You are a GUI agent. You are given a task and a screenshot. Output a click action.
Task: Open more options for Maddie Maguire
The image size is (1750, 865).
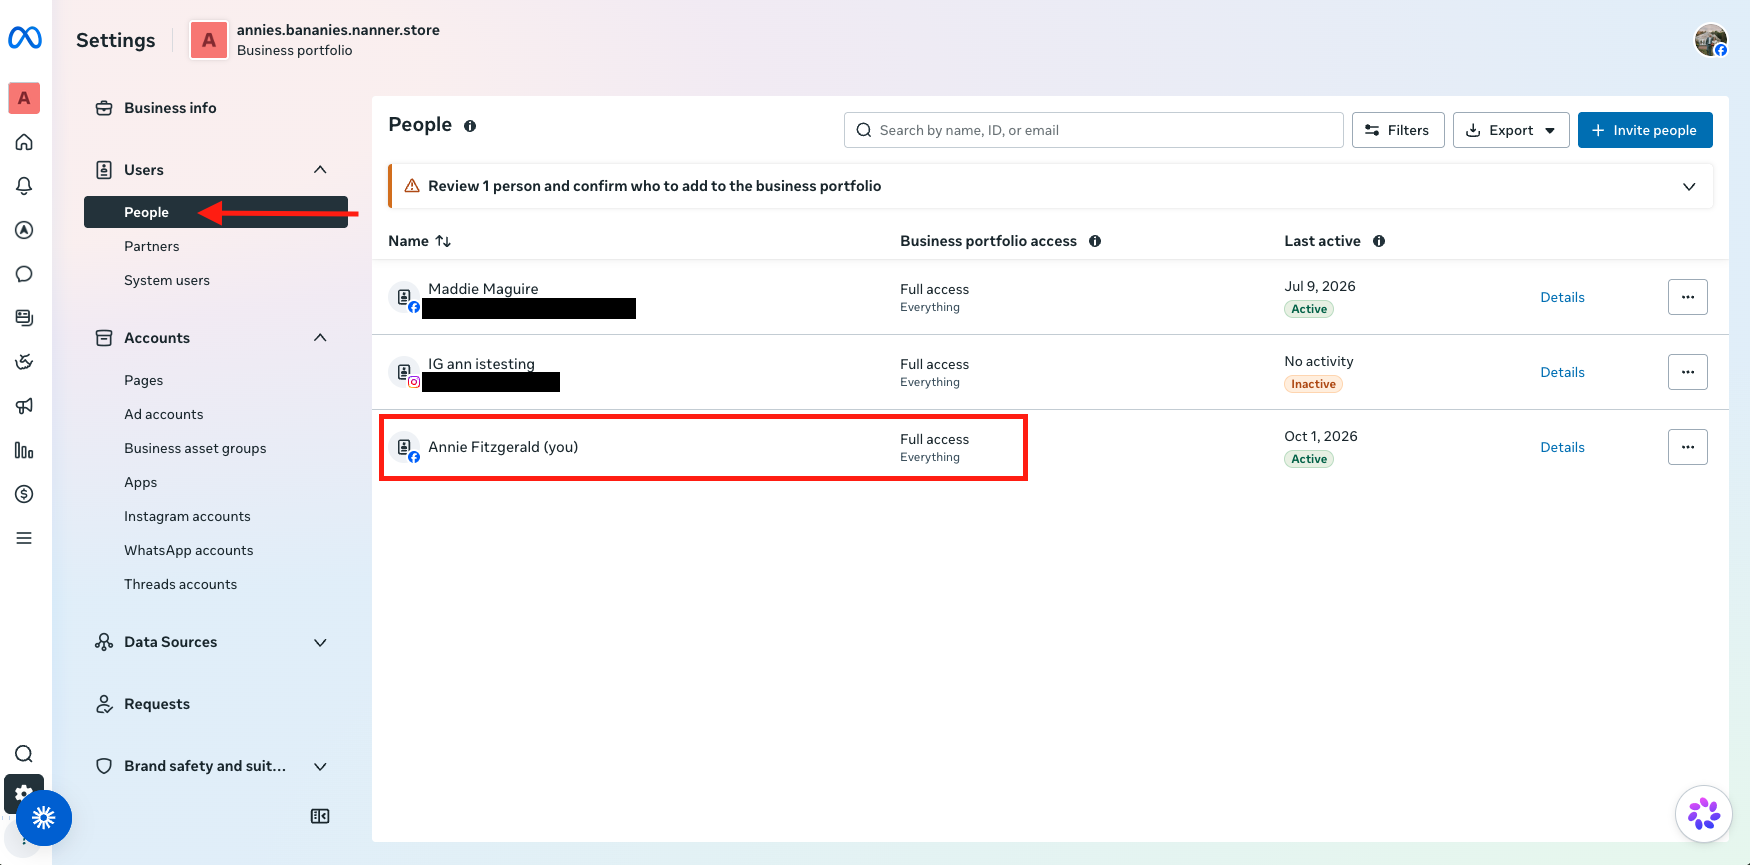pos(1688,297)
